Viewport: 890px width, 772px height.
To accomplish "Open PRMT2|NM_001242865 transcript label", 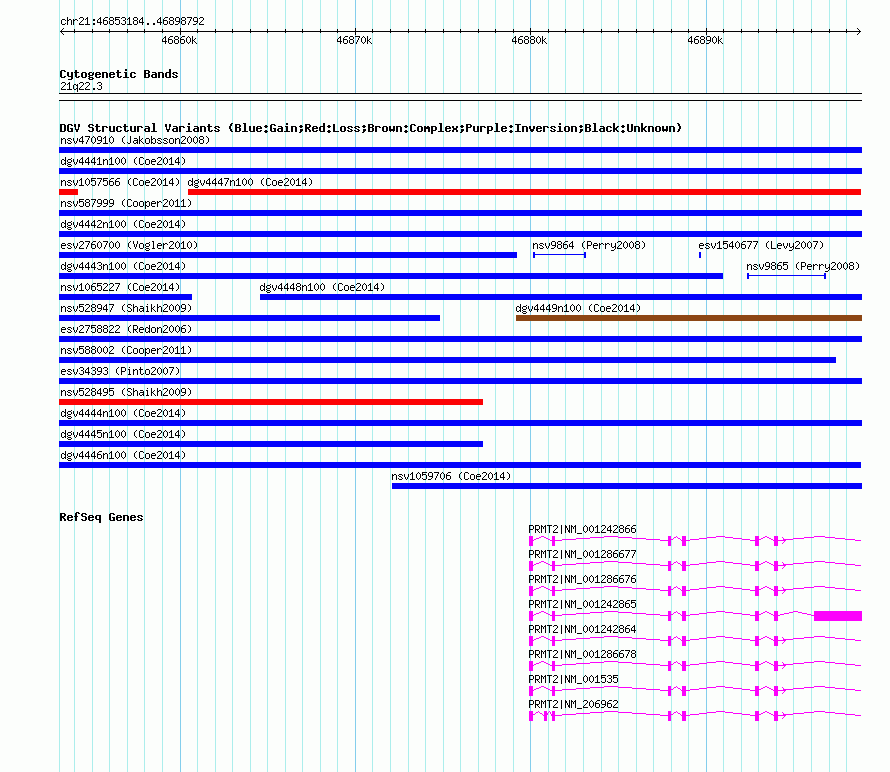I will point(582,604).
